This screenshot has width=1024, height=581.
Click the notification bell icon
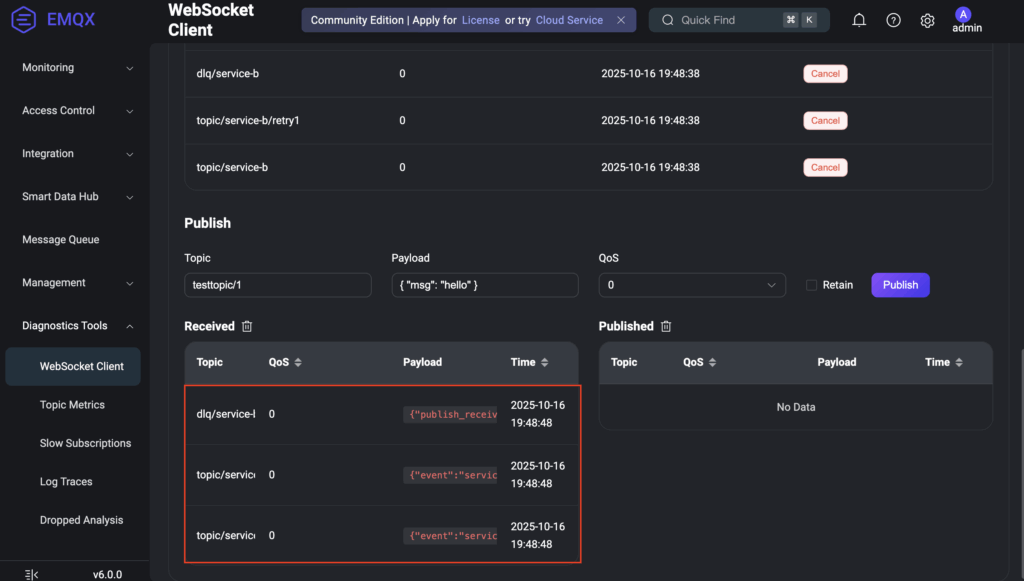[x=859, y=20]
